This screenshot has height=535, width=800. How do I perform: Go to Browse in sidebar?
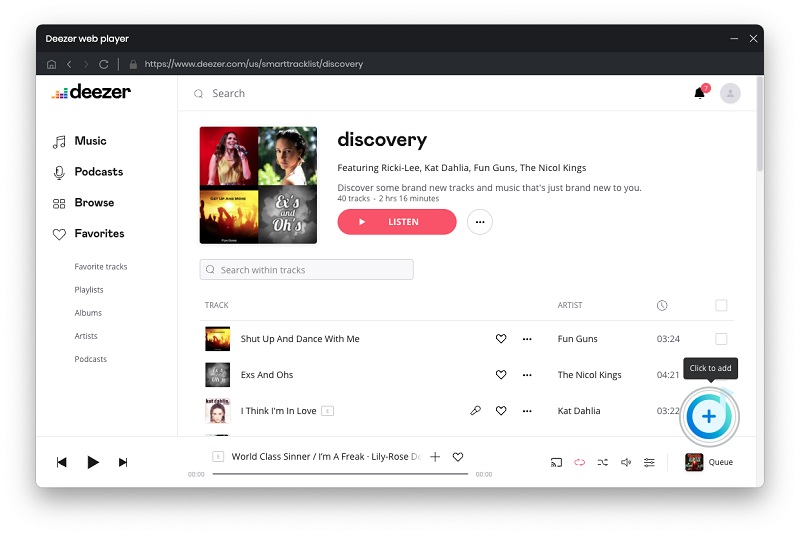click(94, 203)
